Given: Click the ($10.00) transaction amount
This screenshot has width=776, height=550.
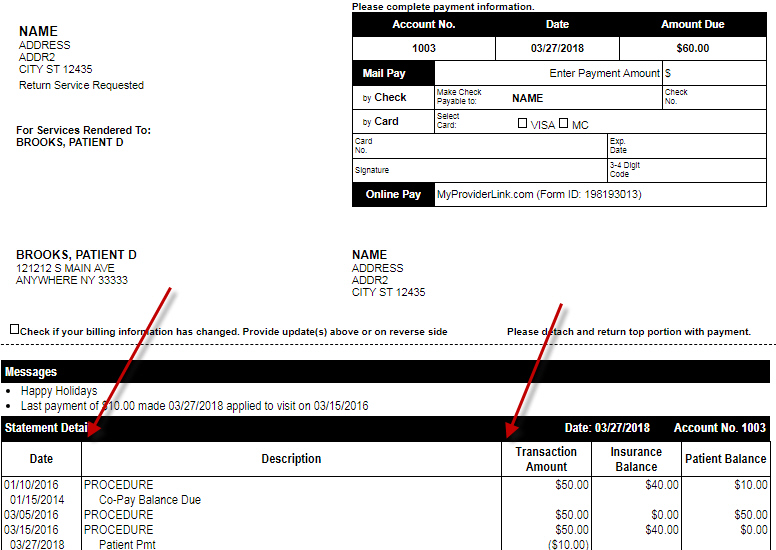Looking at the screenshot, I should (x=568, y=545).
